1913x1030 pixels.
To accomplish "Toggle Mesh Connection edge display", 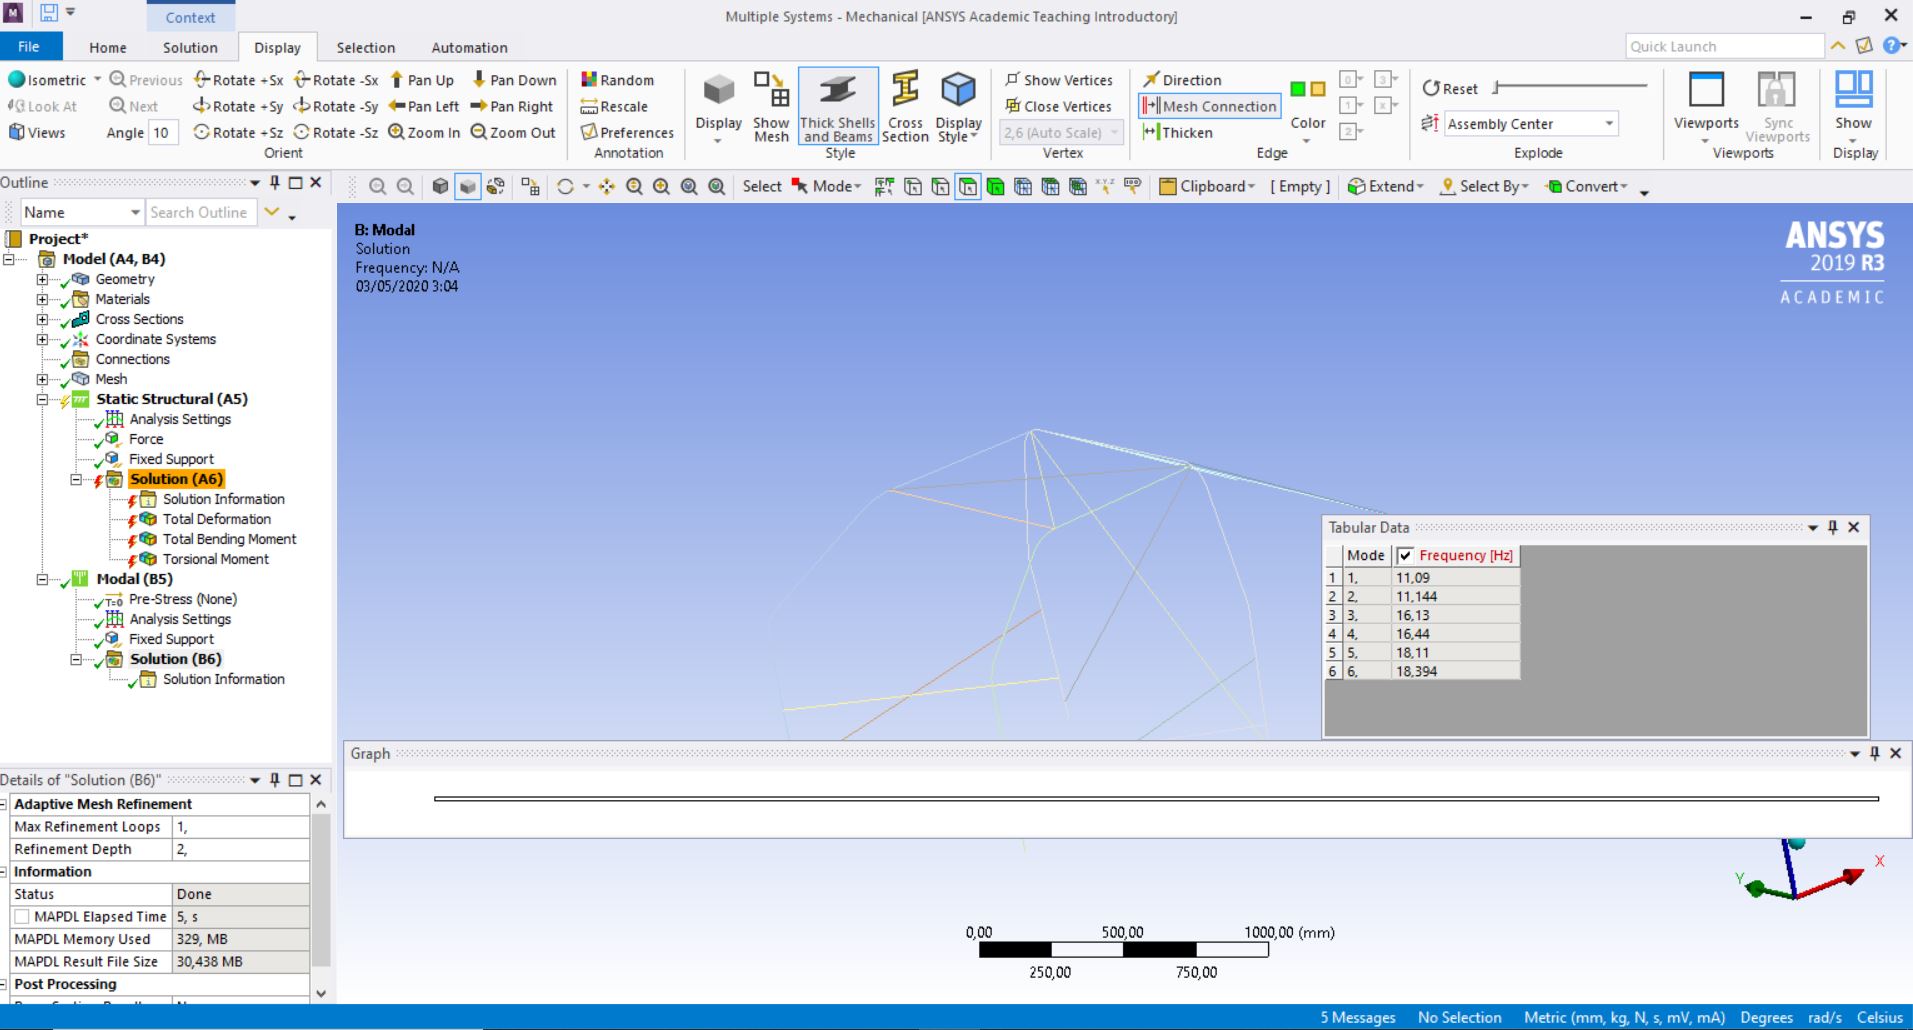I will [1210, 106].
